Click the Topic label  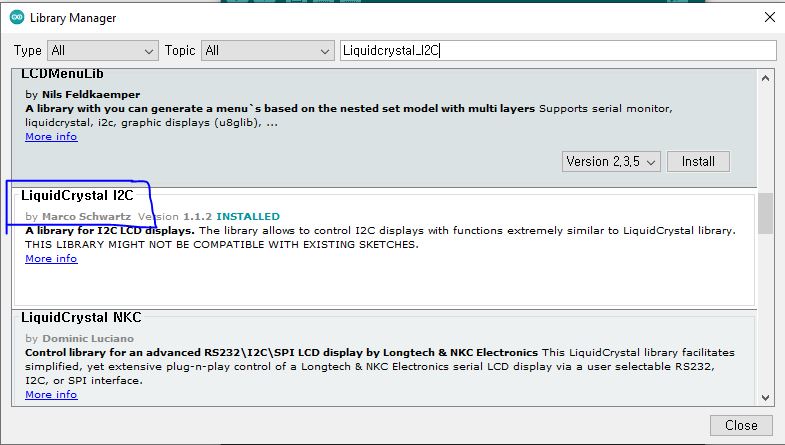point(180,51)
